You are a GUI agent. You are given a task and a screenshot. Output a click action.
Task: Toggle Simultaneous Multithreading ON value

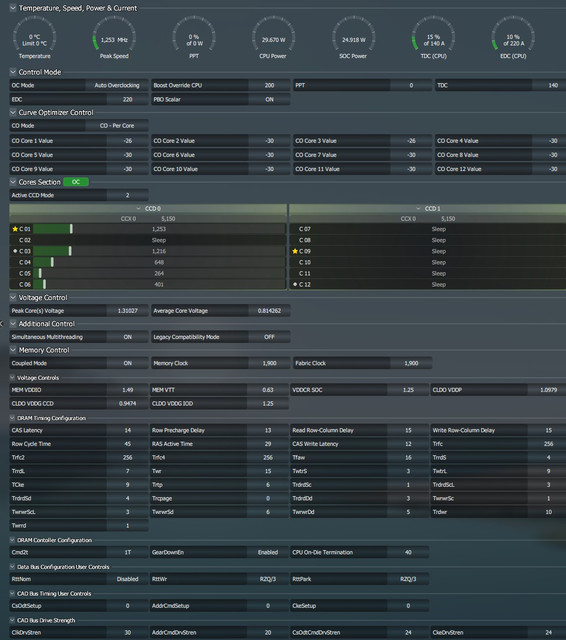pos(128,337)
